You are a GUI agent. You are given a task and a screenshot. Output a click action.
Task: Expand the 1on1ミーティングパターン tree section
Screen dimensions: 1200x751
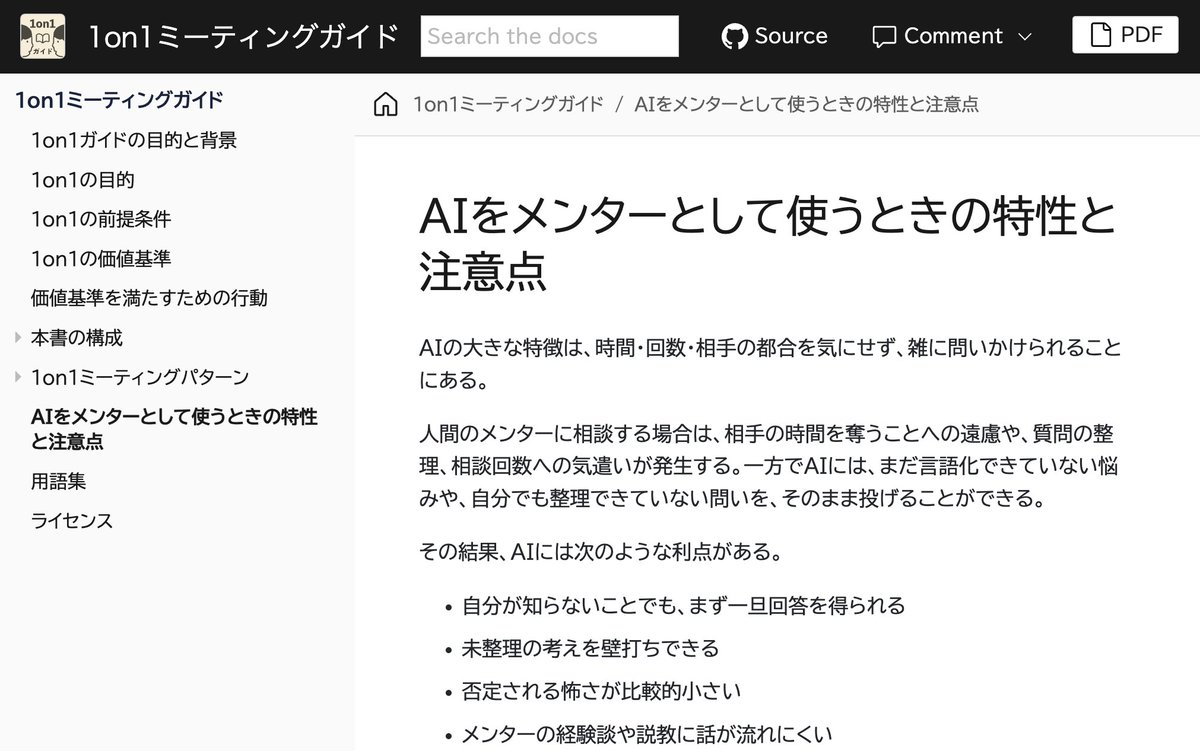pyautogui.click(x=18, y=377)
